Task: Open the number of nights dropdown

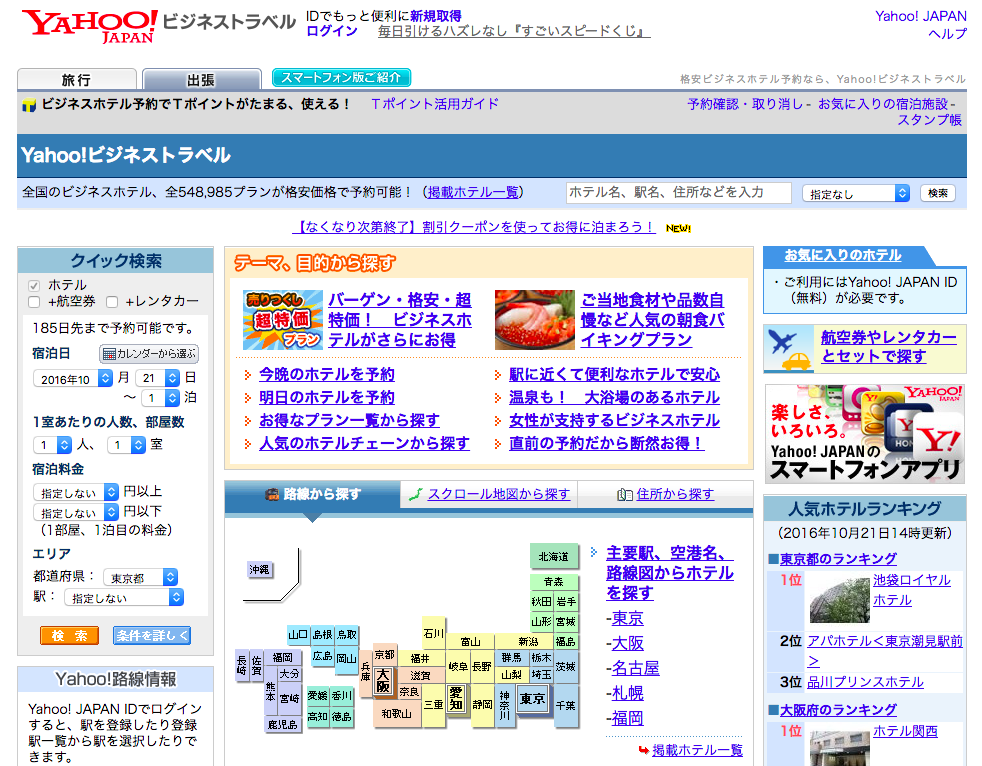Action: pyautogui.click(x=161, y=398)
